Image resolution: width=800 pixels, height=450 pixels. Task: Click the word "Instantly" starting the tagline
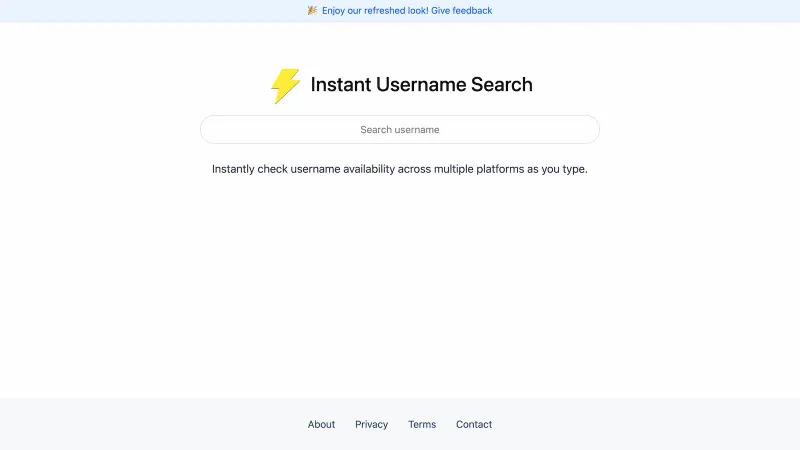pos(233,169)
